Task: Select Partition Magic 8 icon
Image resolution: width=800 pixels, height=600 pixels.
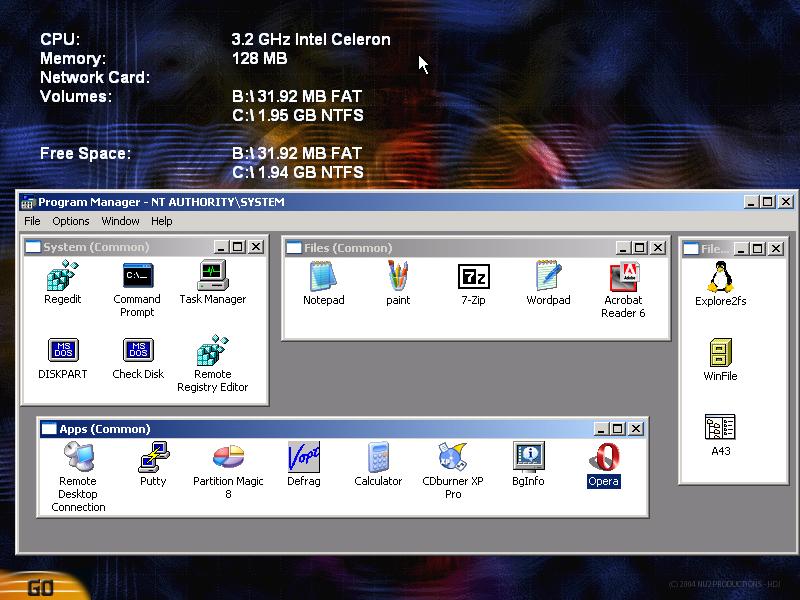Action: pyautogui.click(x=228, y=457)
